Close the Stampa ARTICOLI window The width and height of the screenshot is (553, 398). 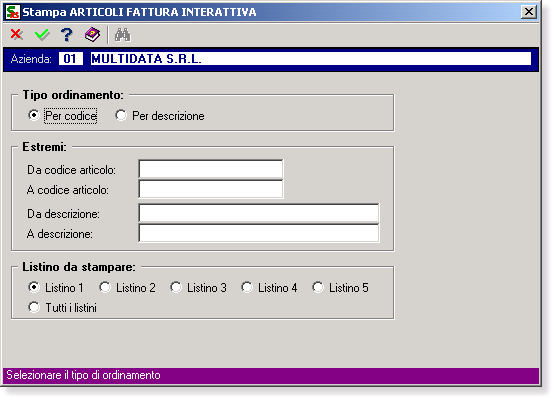529,12
